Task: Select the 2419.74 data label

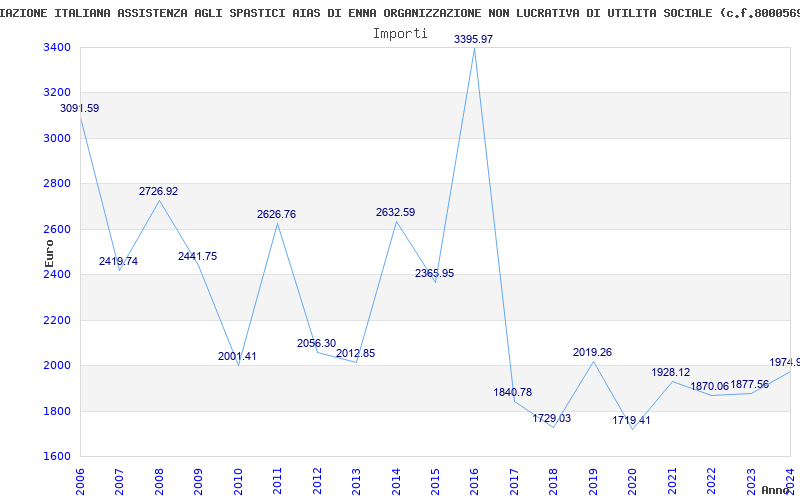Action: [118, 261]
